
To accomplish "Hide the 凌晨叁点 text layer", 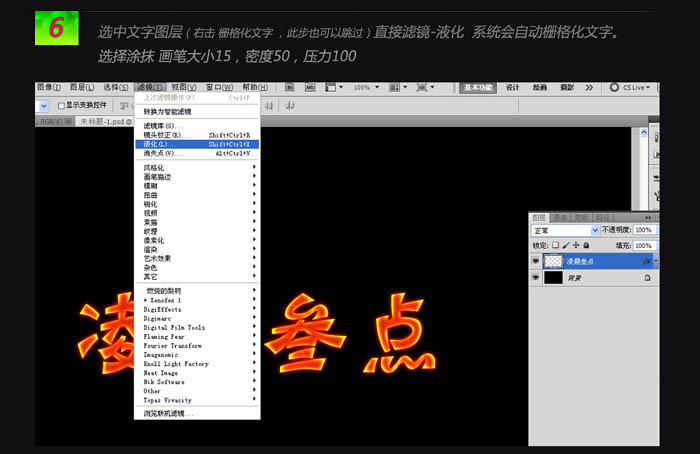I will (x=536, y=260).
